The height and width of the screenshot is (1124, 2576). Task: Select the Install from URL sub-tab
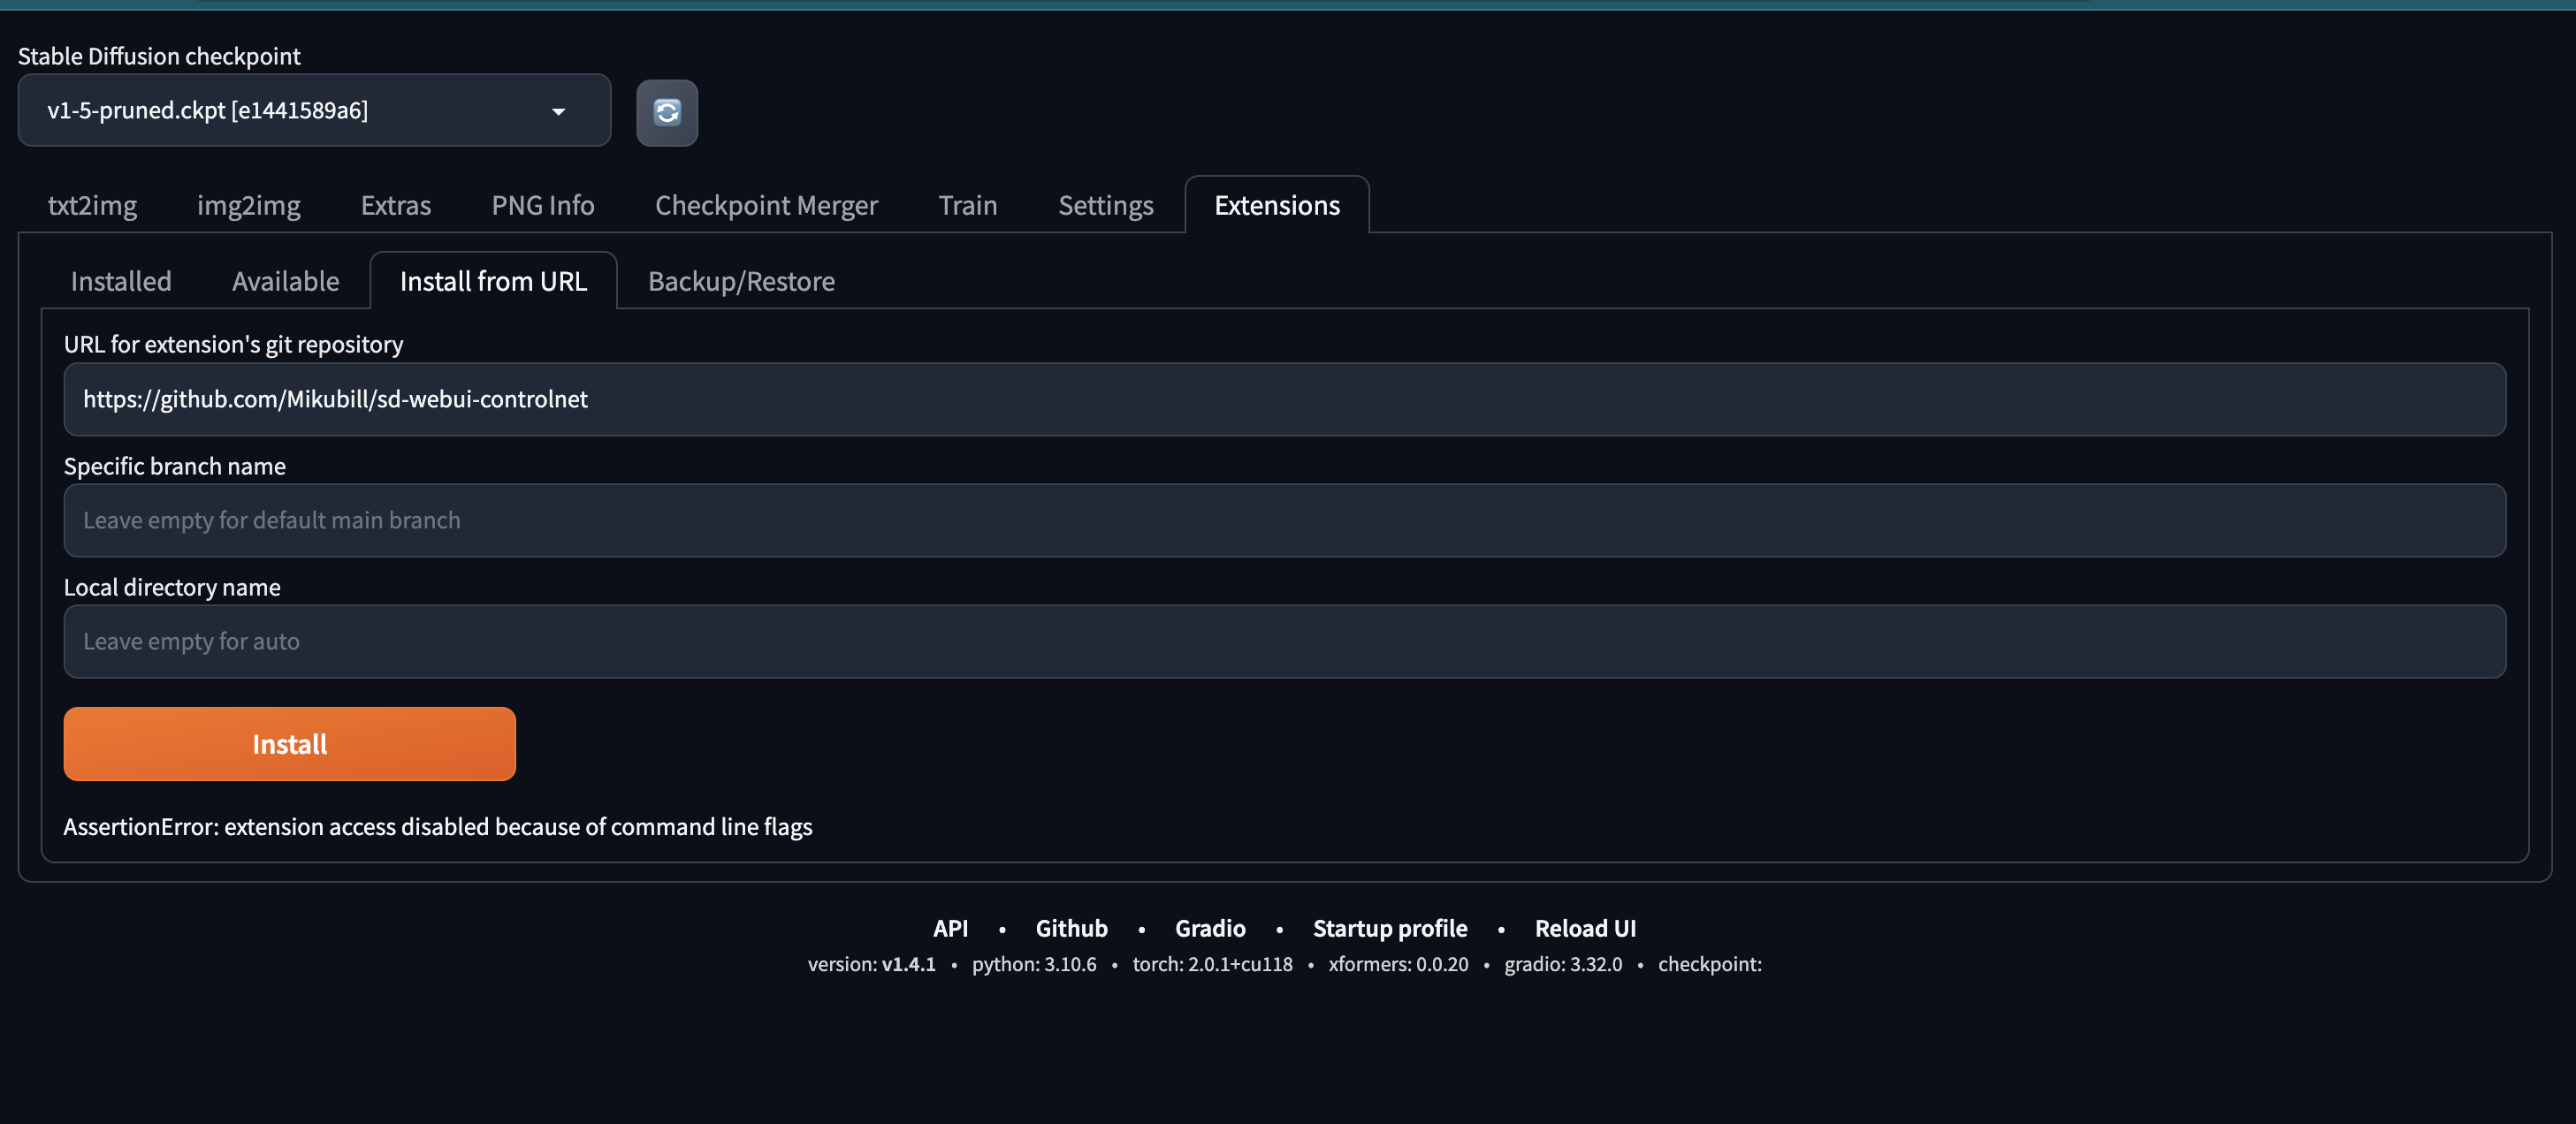[494, 281]
